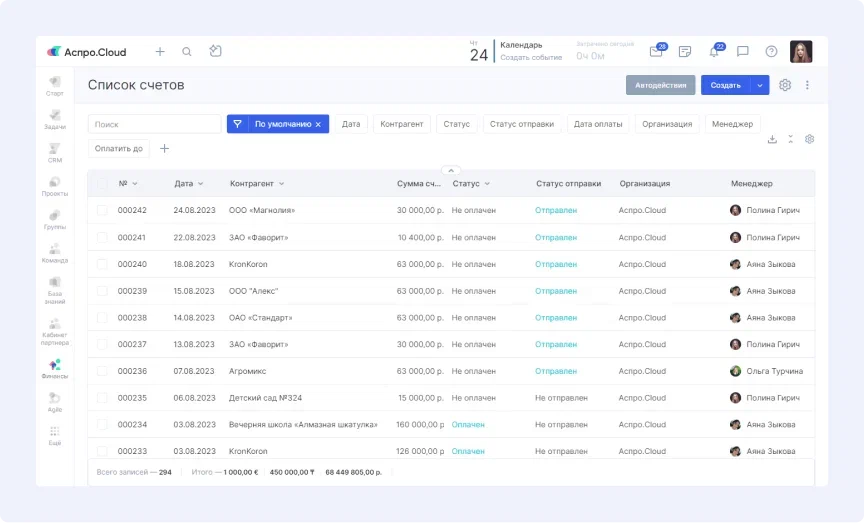Click the Создать button
The height and width of the screenshot is (523, 864).
726,85
